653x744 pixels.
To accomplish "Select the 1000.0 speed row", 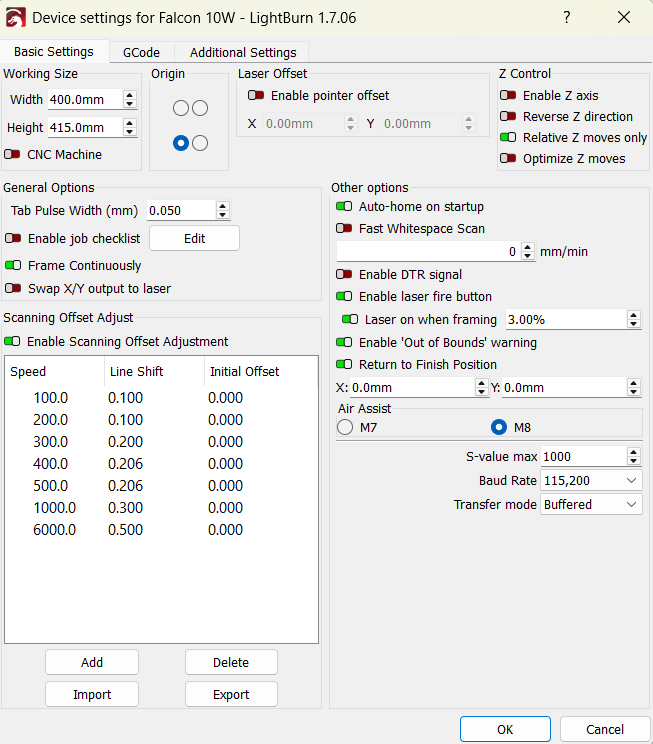I will pos(161,508).
